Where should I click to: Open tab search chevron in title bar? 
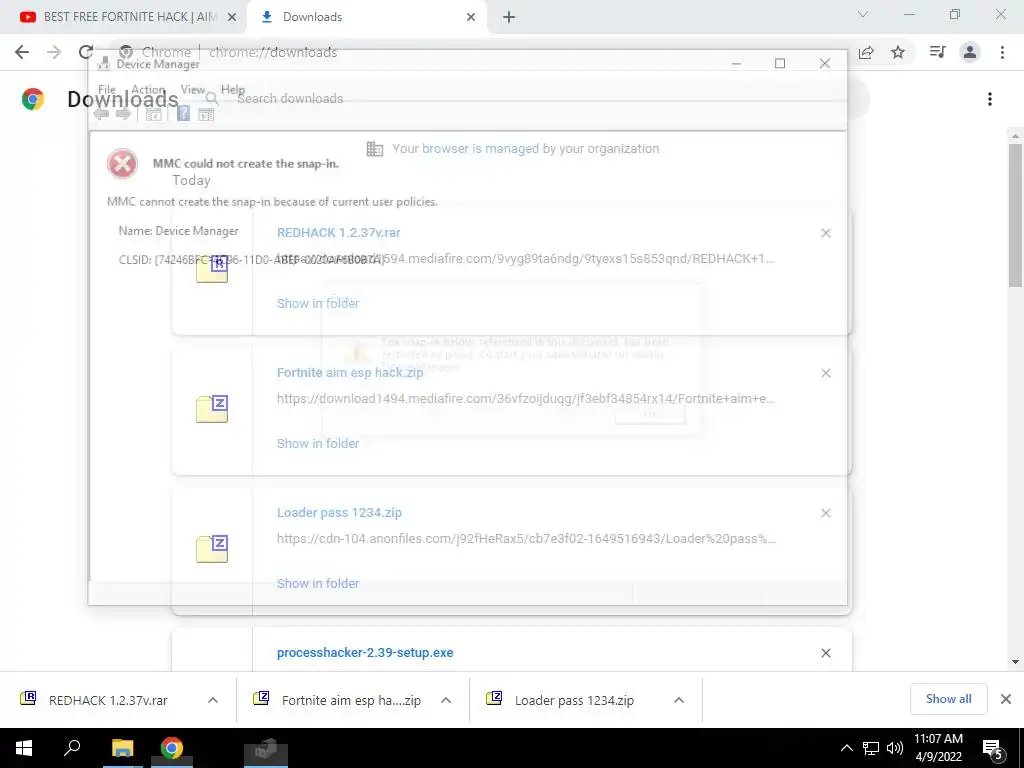coord(863,14)
